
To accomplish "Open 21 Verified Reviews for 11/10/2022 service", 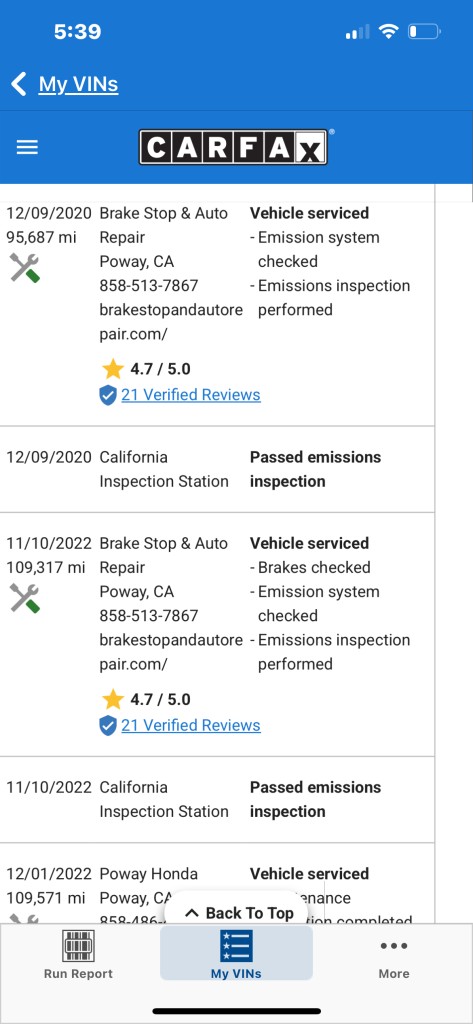I will [x=191, y=725].
